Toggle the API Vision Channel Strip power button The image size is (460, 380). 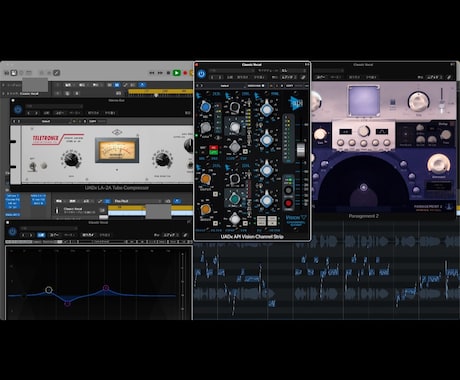[201, 74]
